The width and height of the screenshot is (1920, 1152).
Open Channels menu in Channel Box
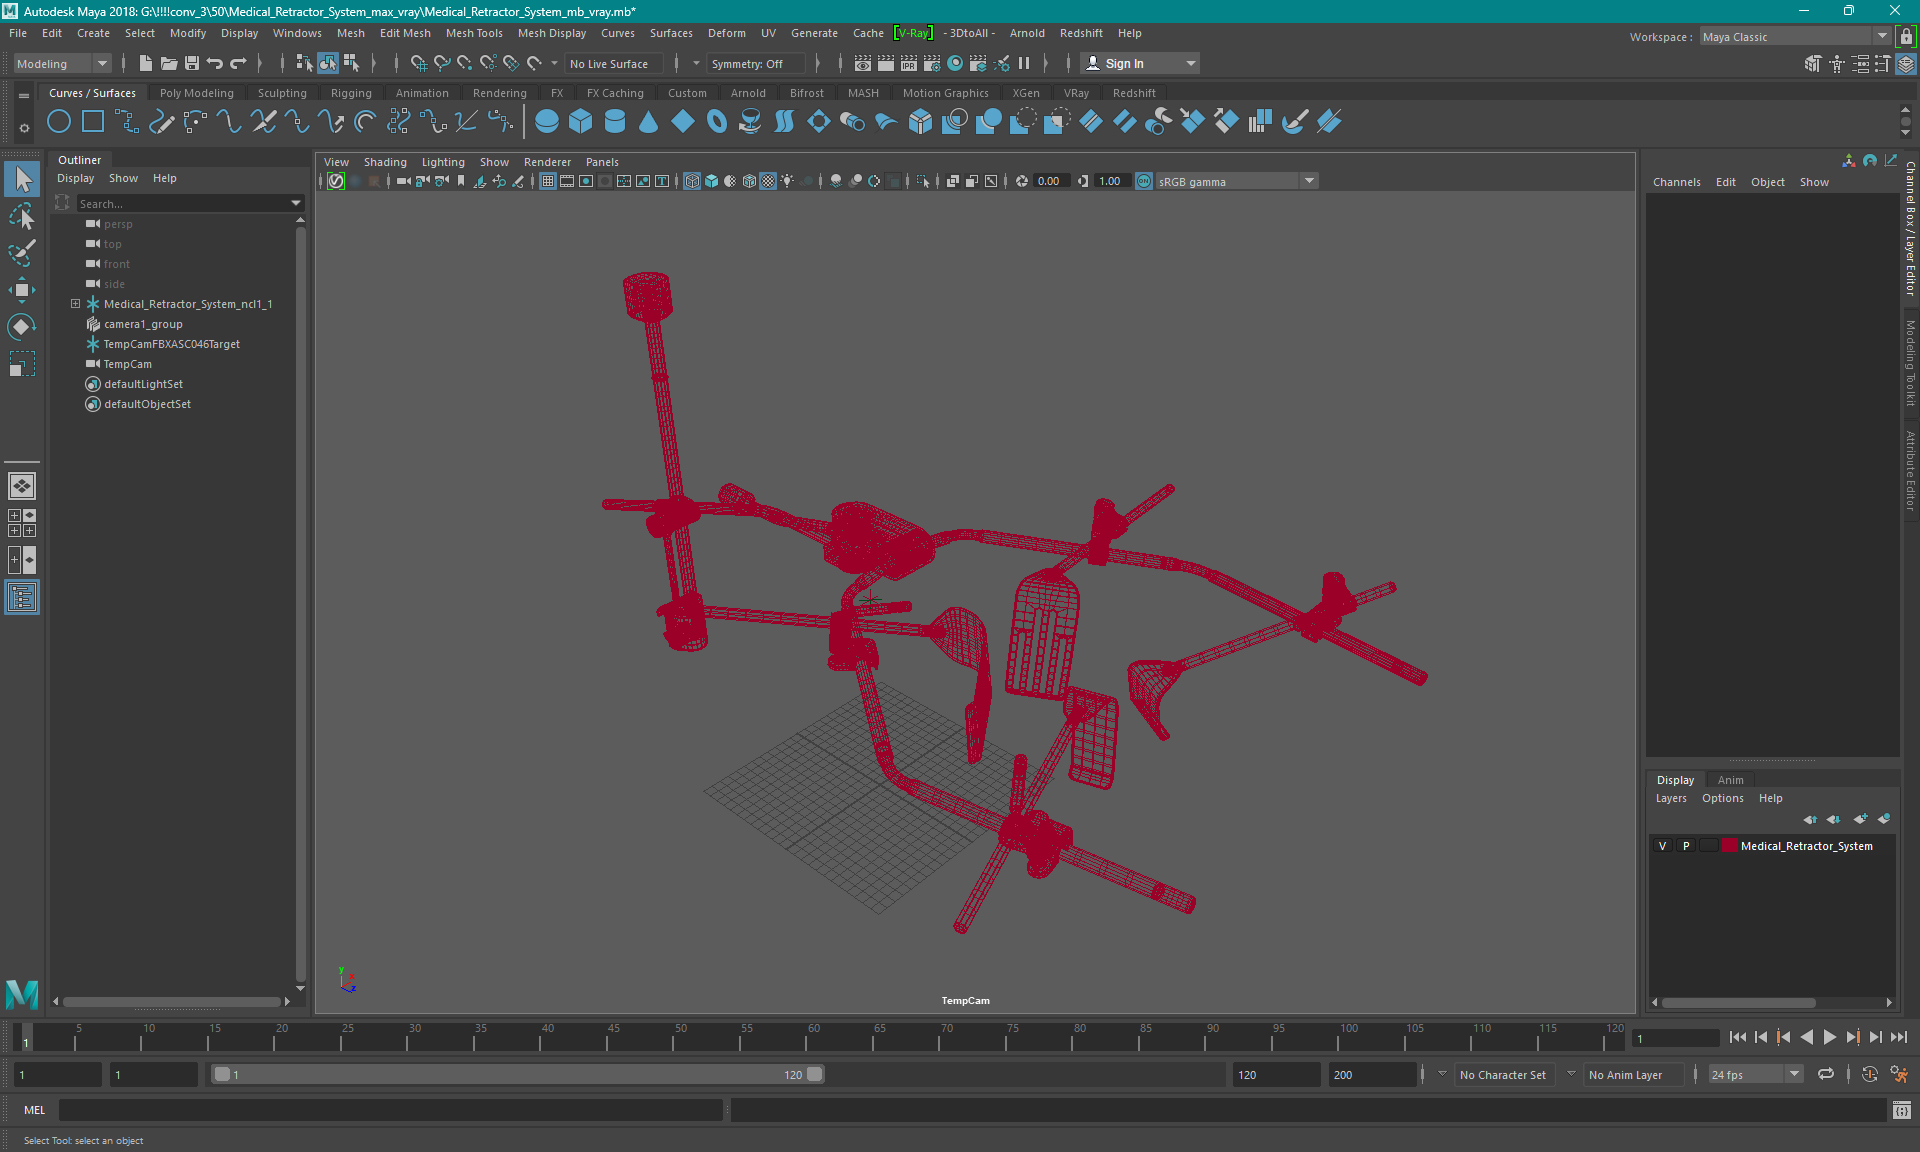click(x=1677, y=182)
